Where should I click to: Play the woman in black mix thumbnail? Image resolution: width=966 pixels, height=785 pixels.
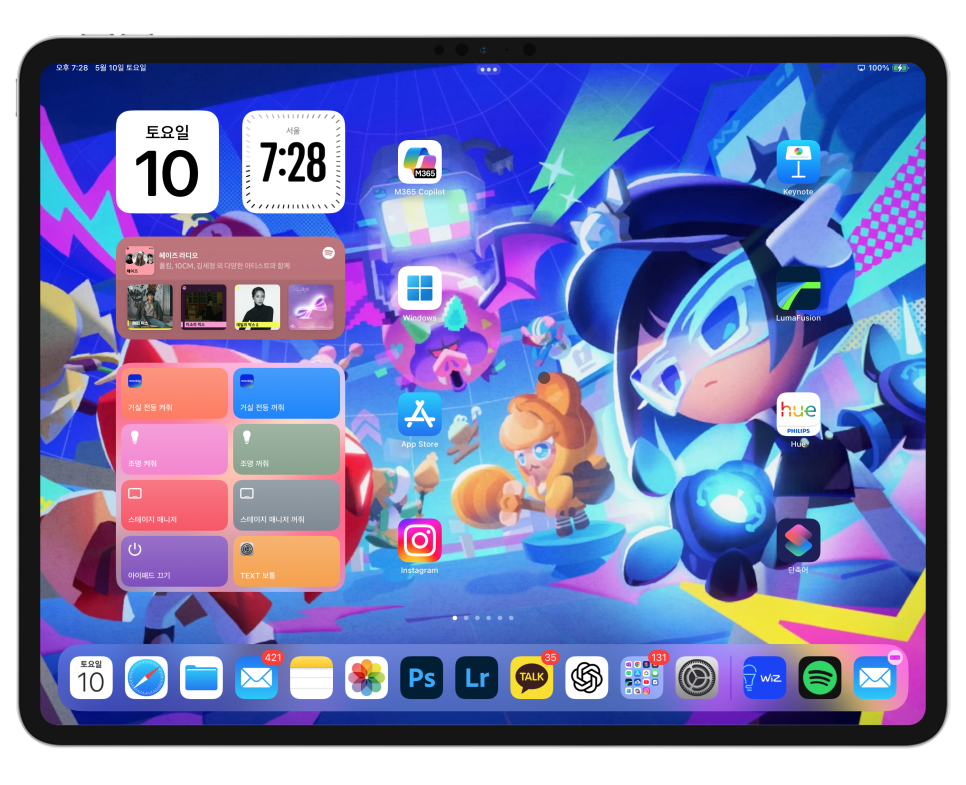[258, 307]
